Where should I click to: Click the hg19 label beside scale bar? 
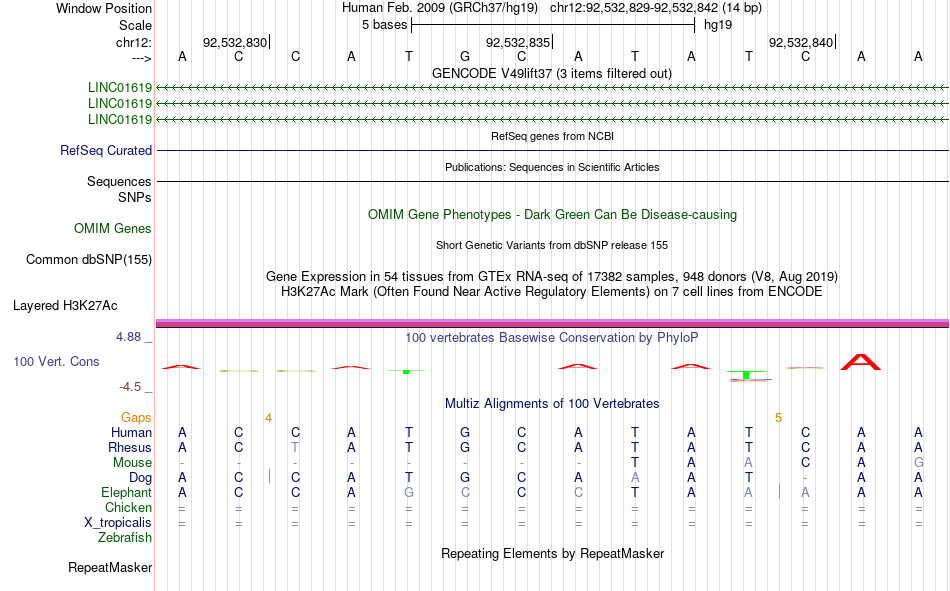tap(718, 25)
